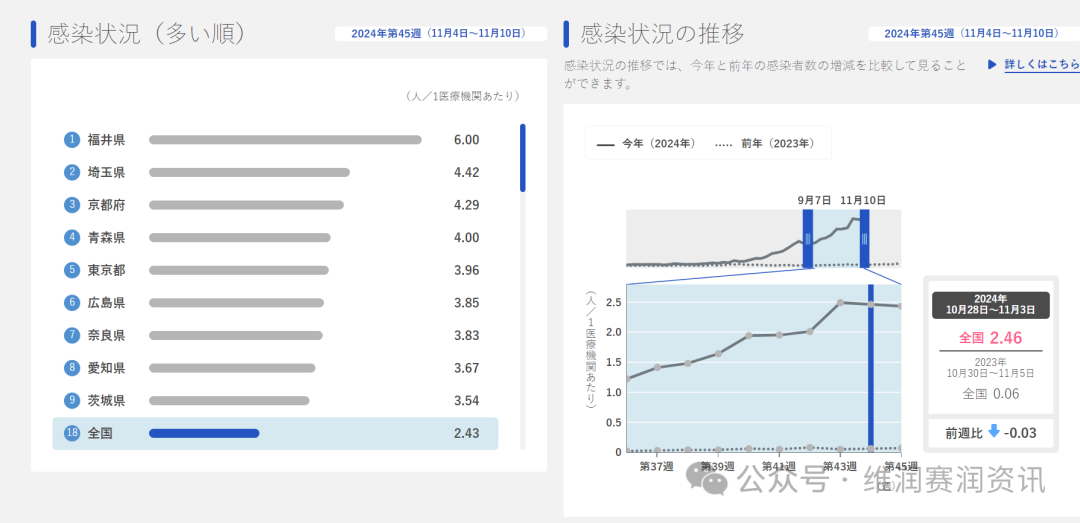1080x523 pixels.
Task: Click the value 6.00
Action: (x=466, y=140)
